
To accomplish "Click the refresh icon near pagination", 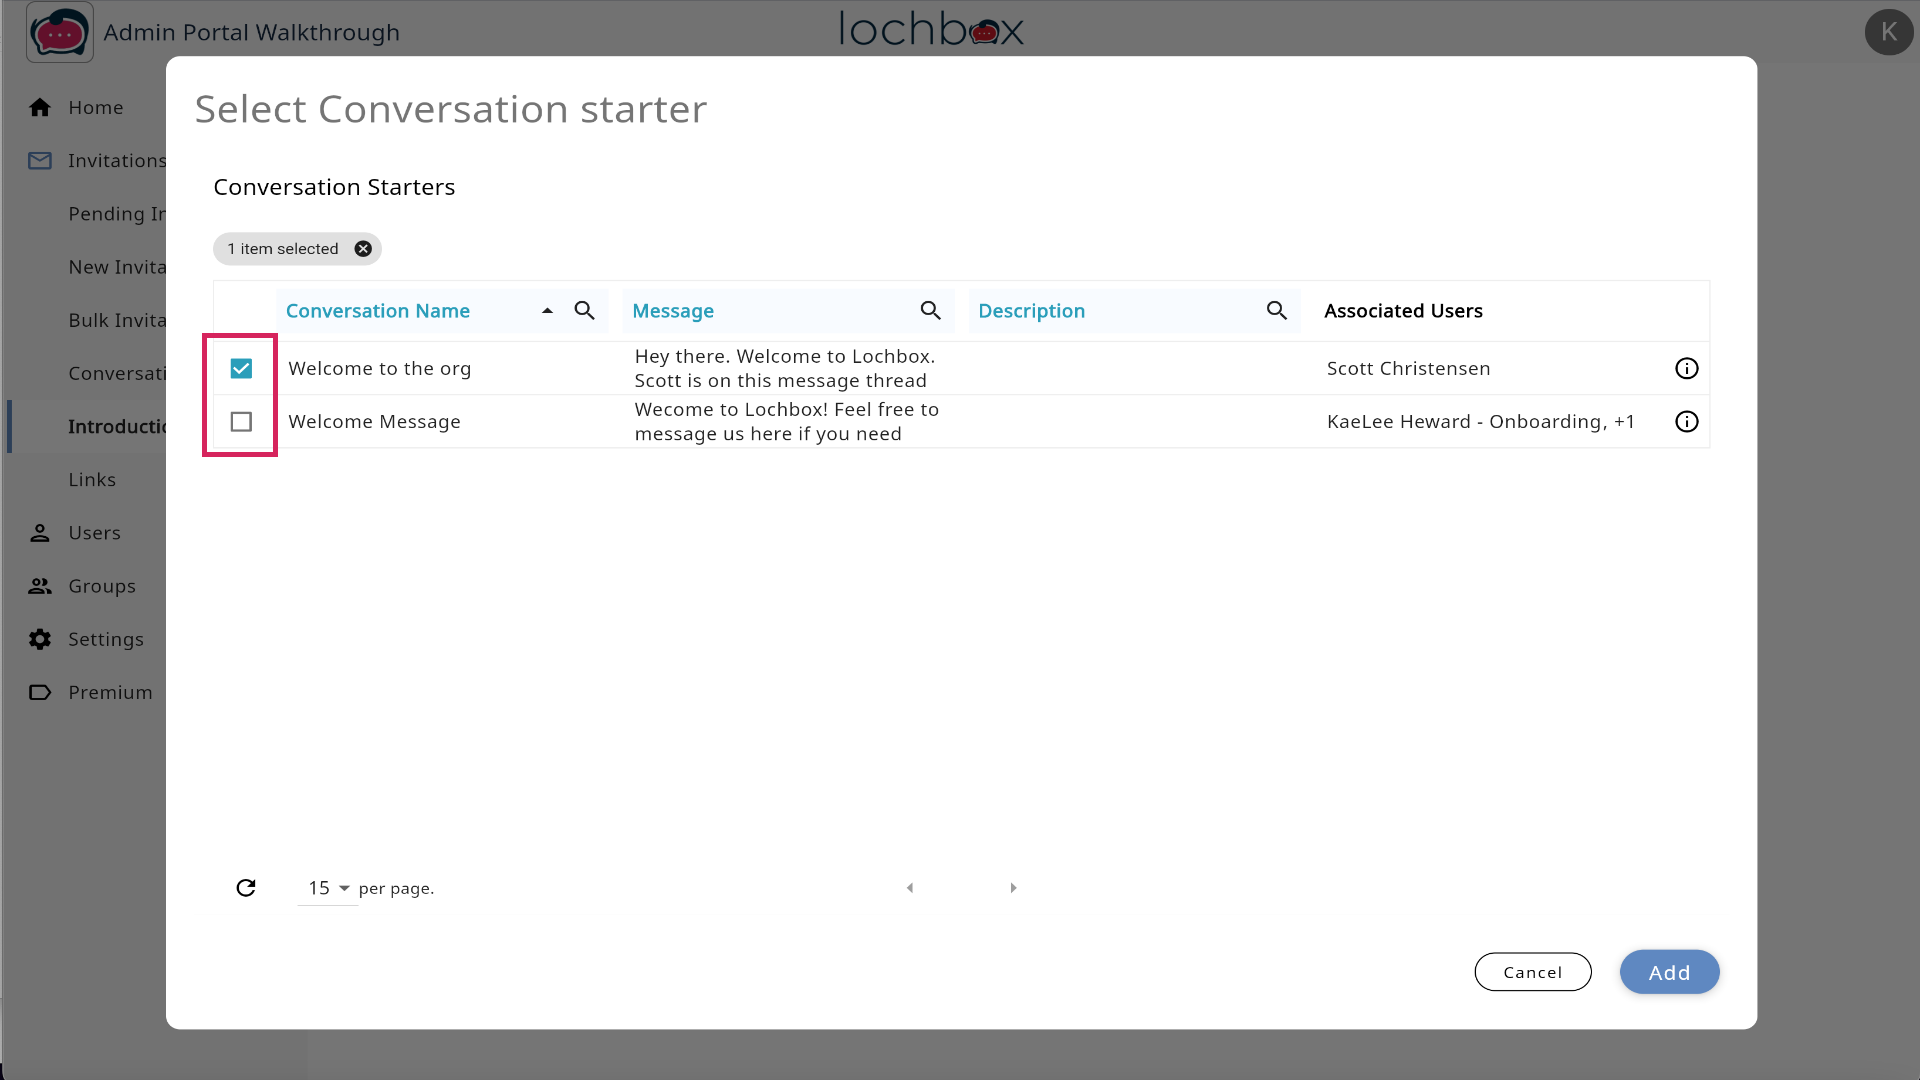I will pyautogui.click(x=246, y=888).
